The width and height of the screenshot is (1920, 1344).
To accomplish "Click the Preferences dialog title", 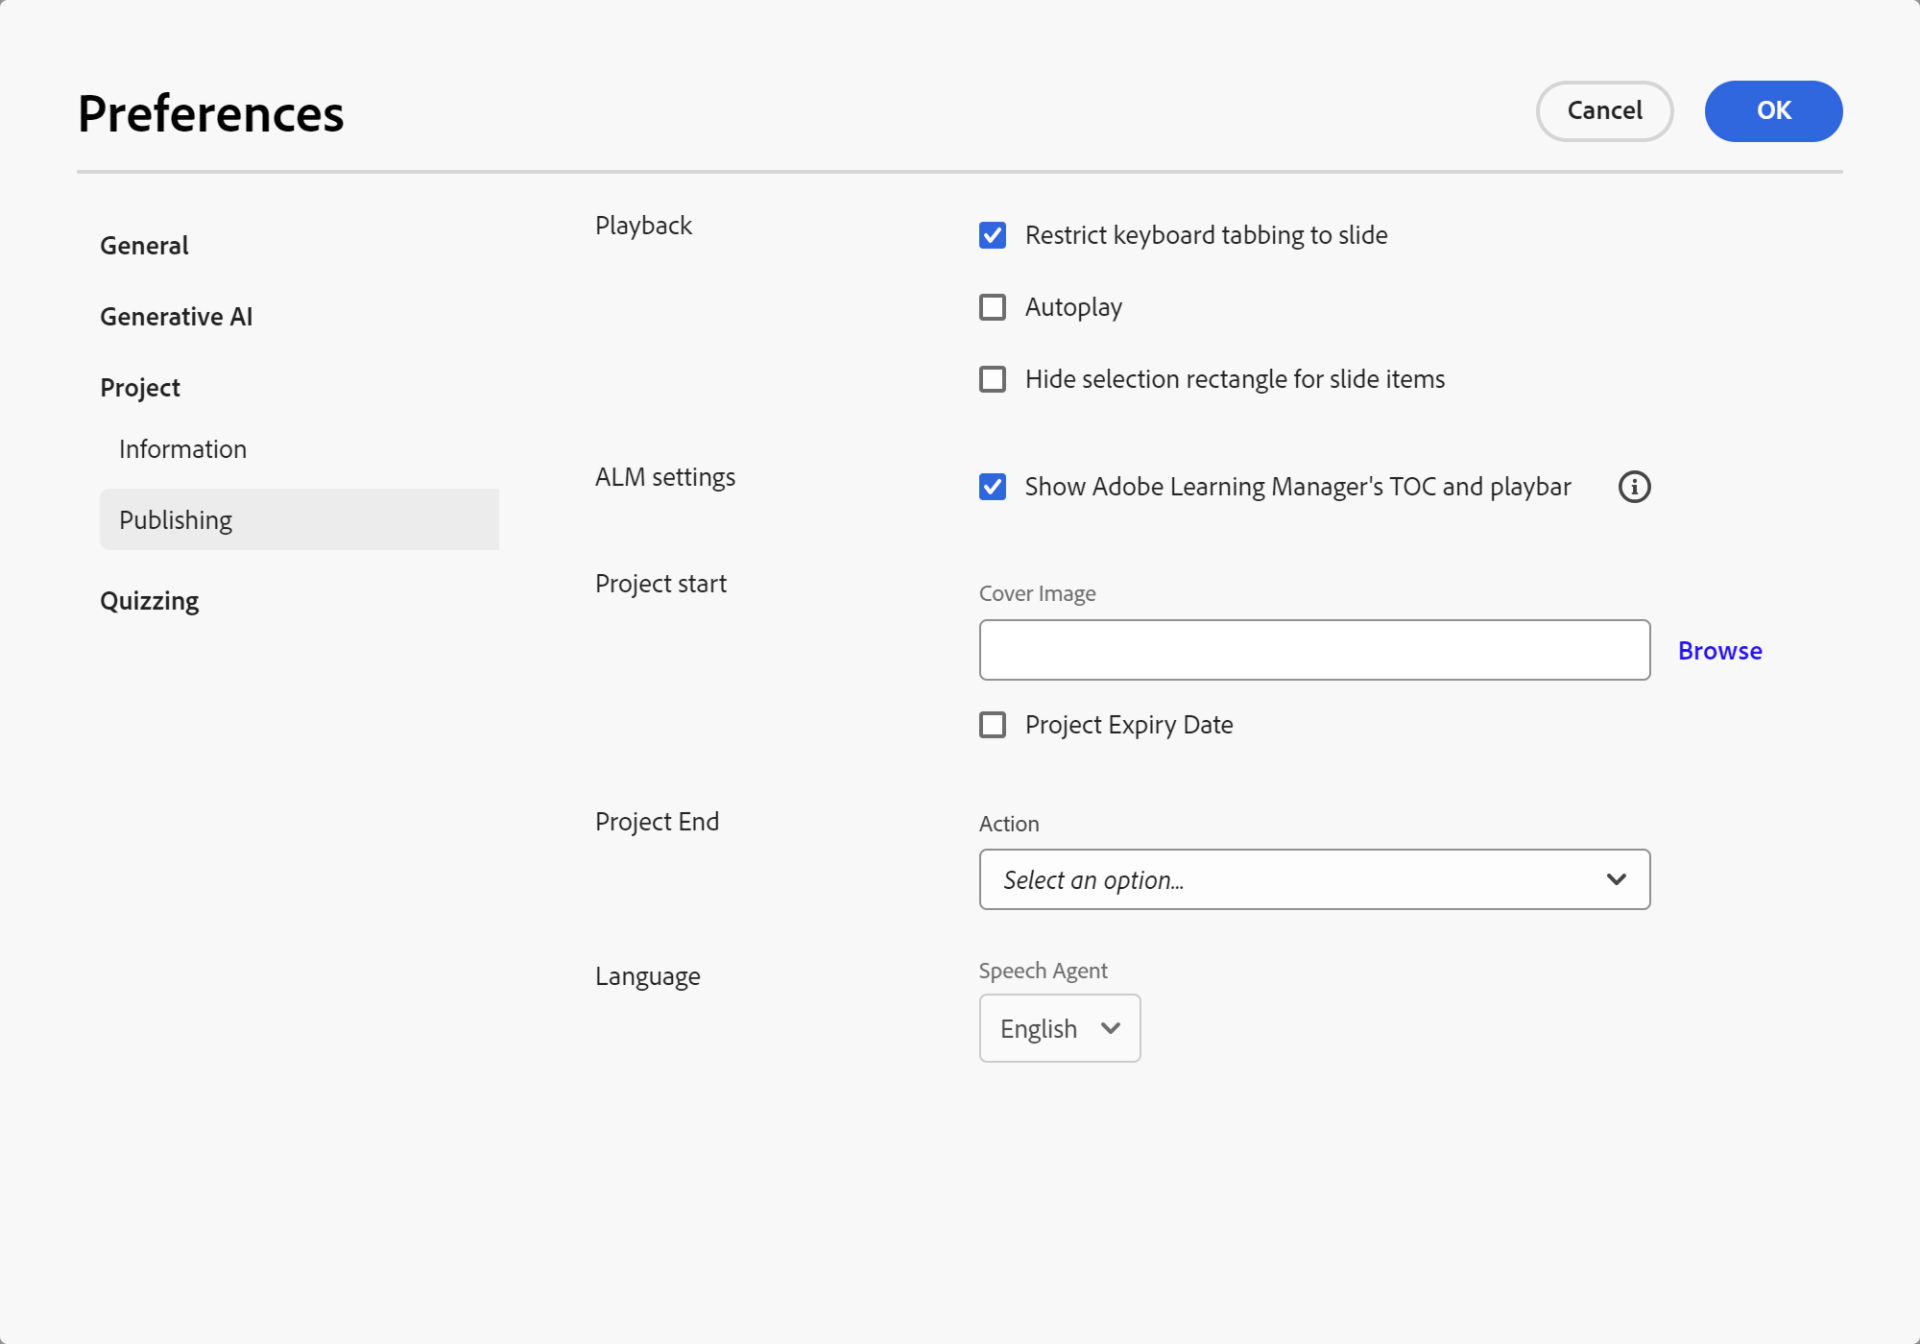I will (x=211, y=114).
